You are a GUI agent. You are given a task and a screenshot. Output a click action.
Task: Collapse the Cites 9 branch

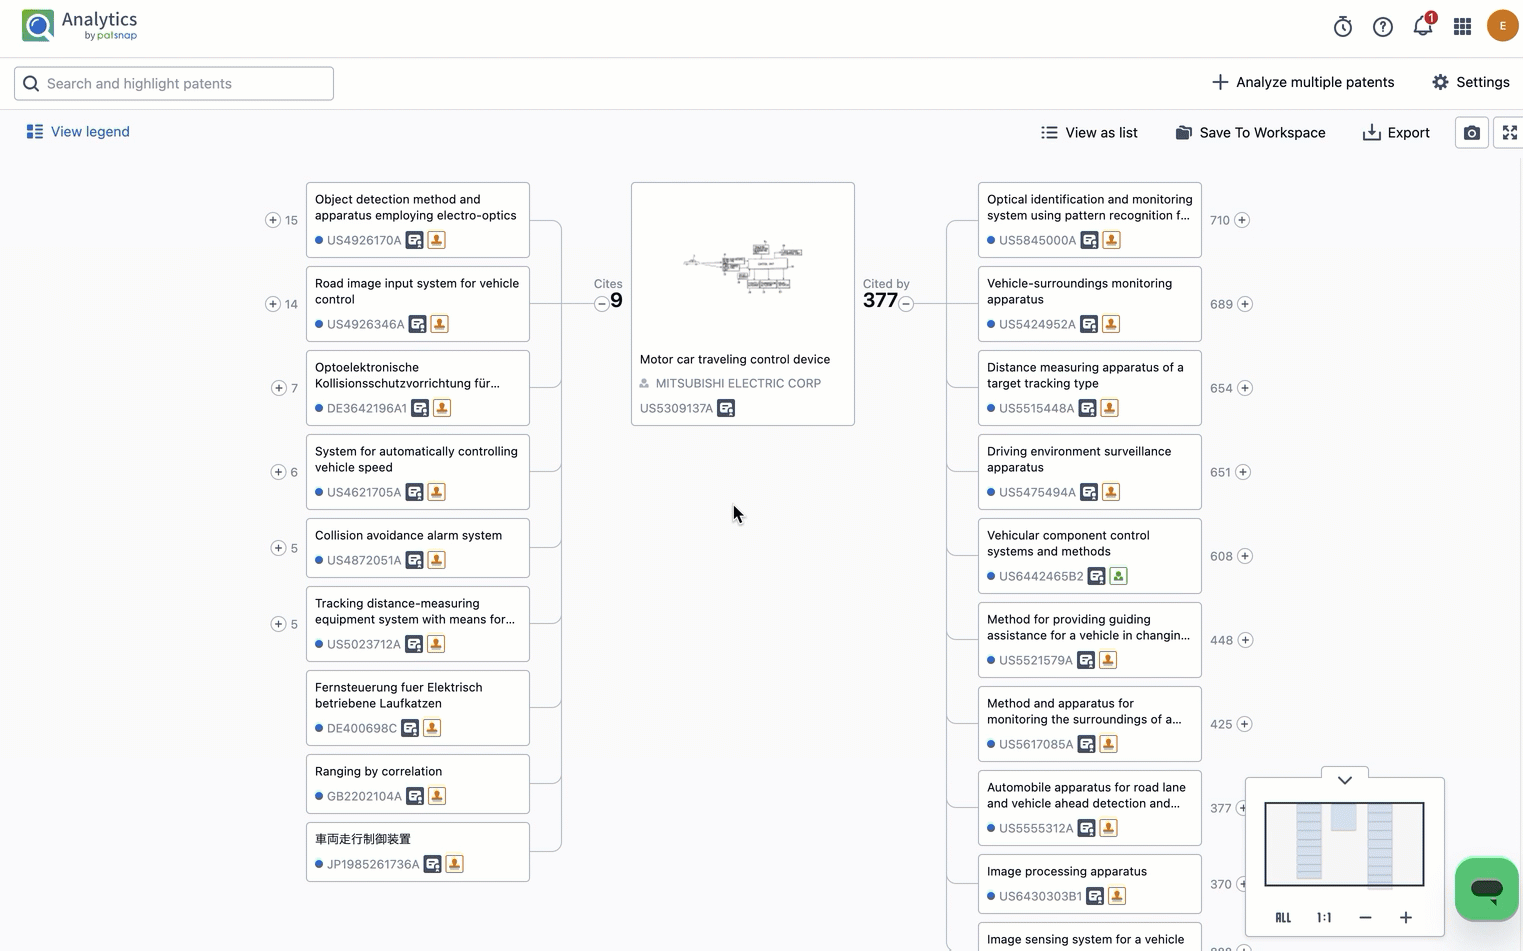click(x=601, y=304)
